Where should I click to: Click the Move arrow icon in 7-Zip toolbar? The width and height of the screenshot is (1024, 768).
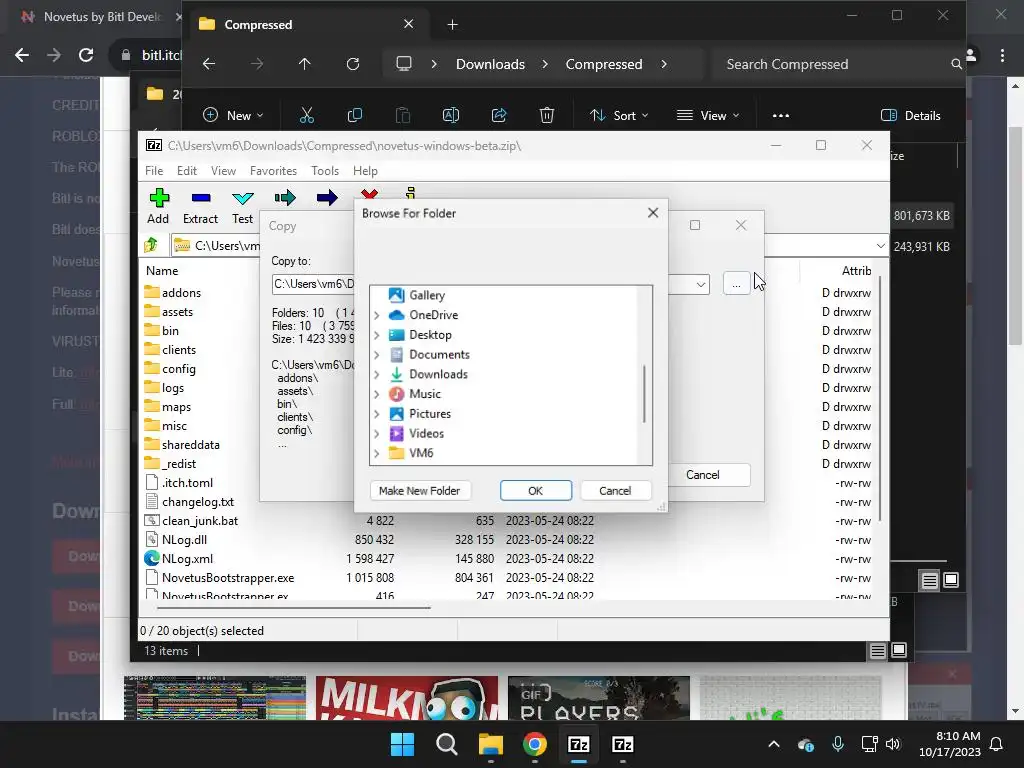point(327,198)
